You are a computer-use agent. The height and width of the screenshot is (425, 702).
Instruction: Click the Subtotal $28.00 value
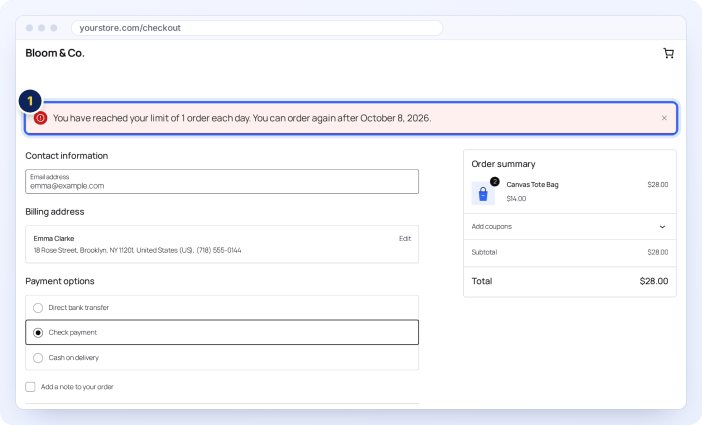click(658, 252)
